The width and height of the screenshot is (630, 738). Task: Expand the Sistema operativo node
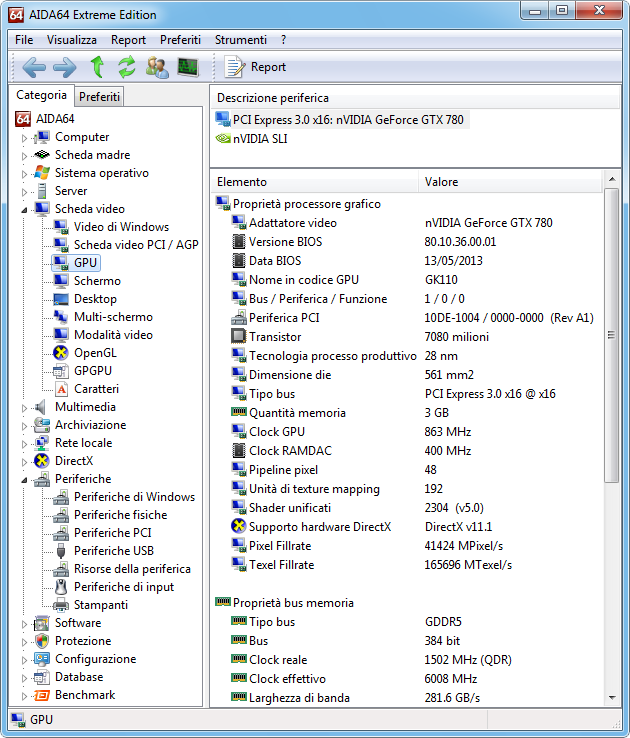coord(24,174)
